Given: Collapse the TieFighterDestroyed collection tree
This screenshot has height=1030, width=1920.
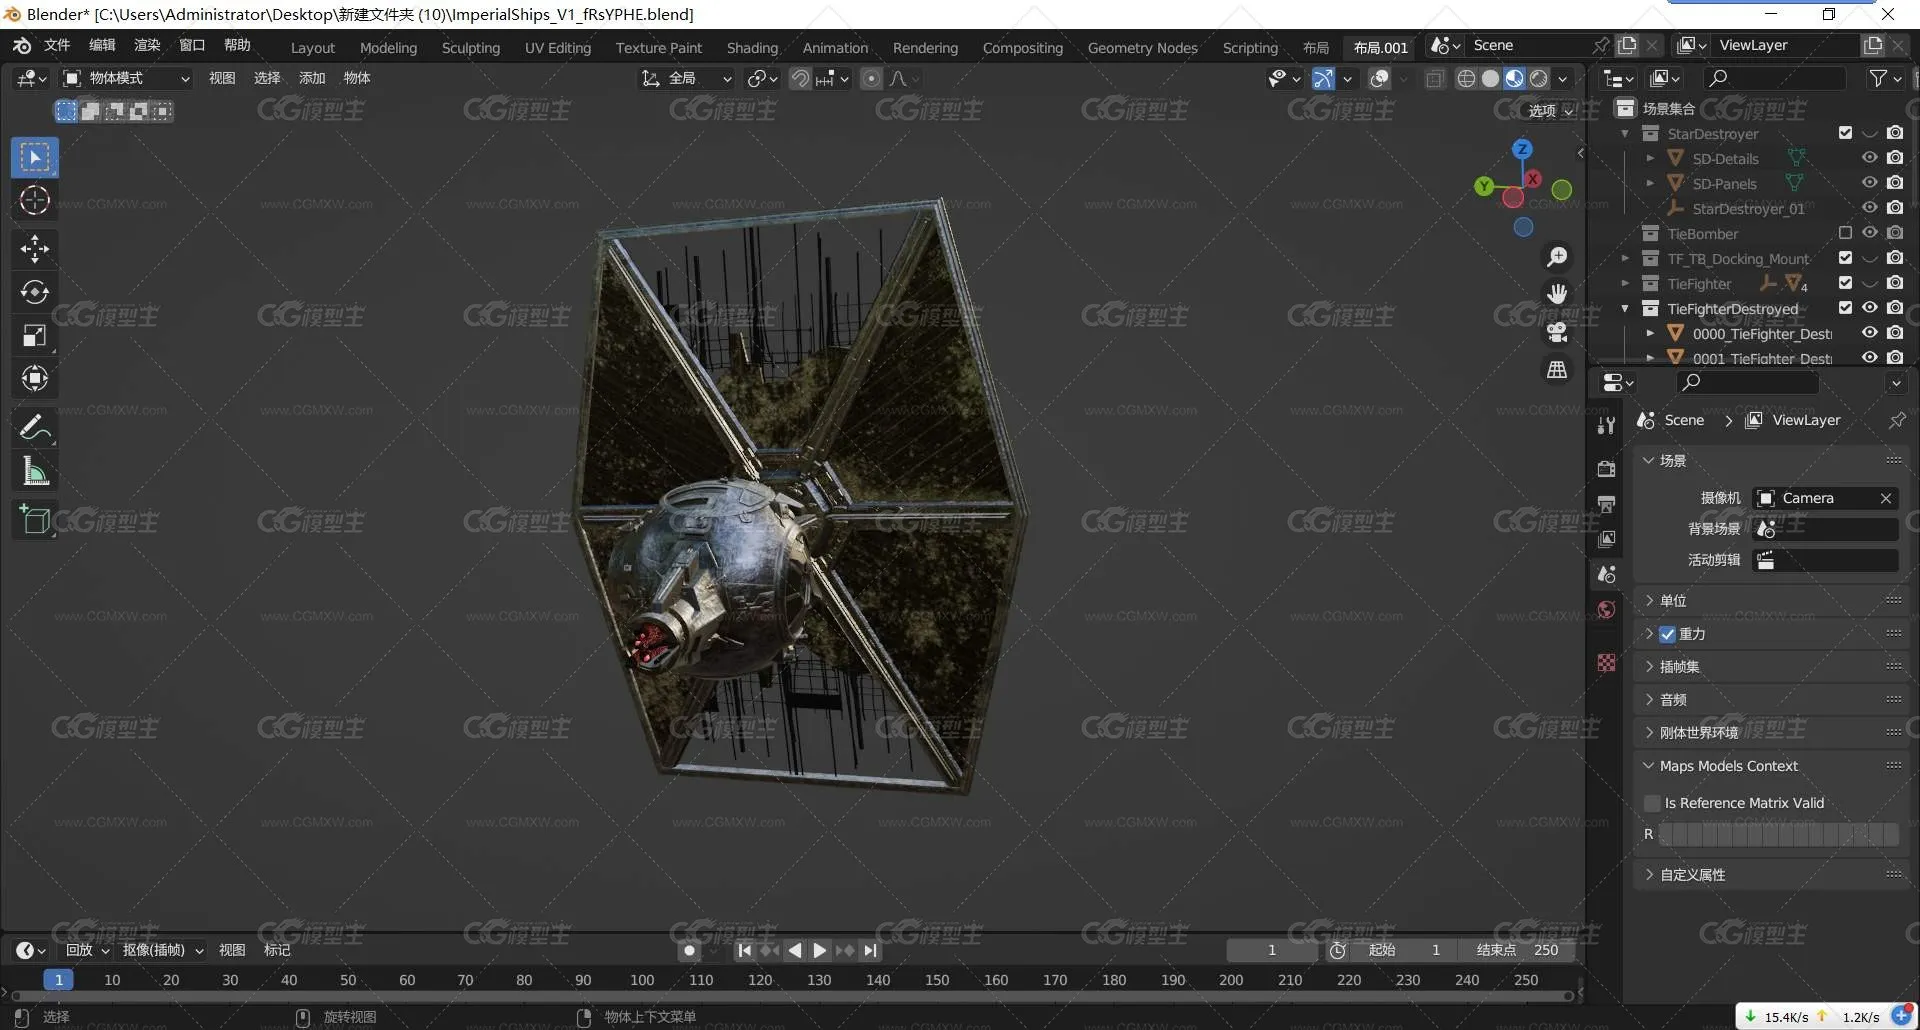Looking at the screenshot, I should [1625, 309].
